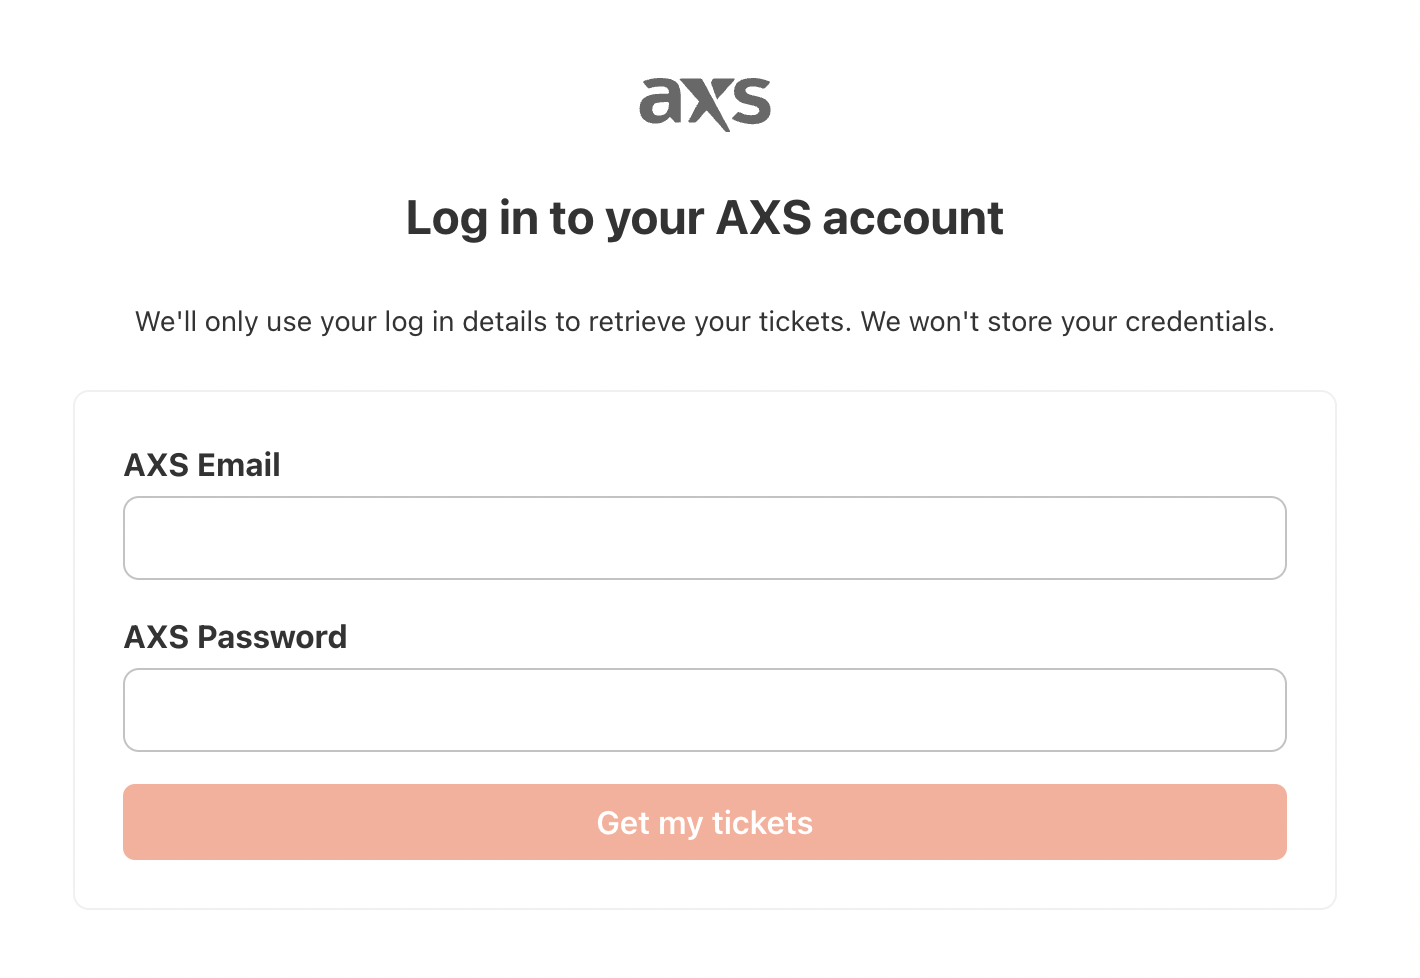Click inside the AXS Email input field
The width and height of the screenshot is (1420, 978).
(x=704, y=537)
